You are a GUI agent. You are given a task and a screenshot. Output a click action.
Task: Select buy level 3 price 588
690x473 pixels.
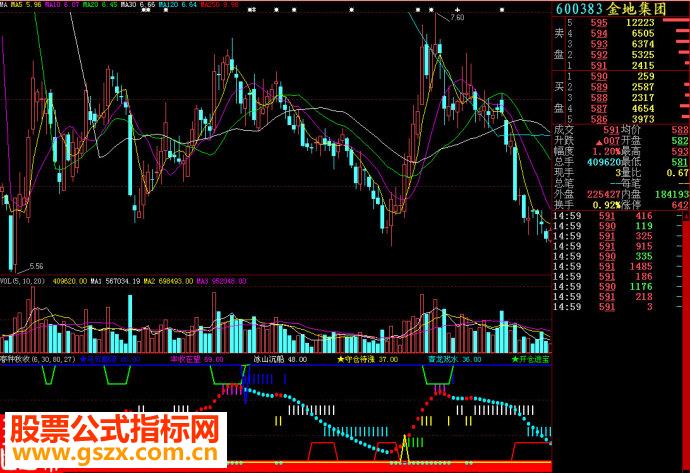click(599, 98)
